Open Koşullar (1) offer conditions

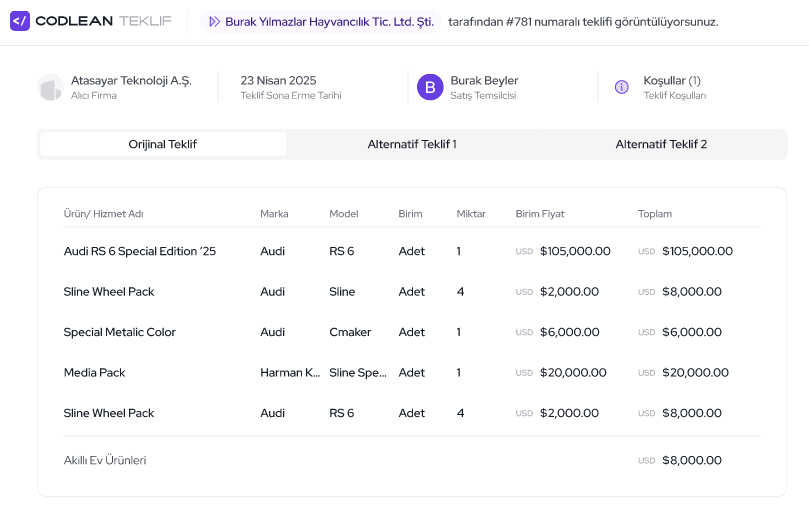pos(672,81)
